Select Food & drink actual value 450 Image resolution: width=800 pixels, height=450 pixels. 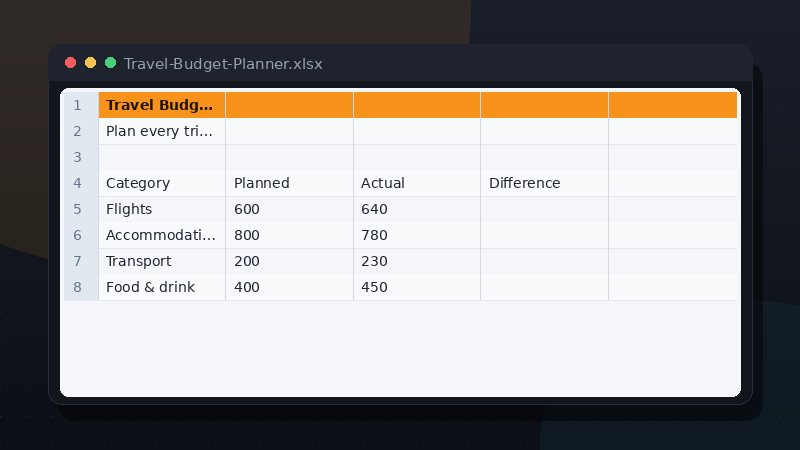(x=417, y=287)
